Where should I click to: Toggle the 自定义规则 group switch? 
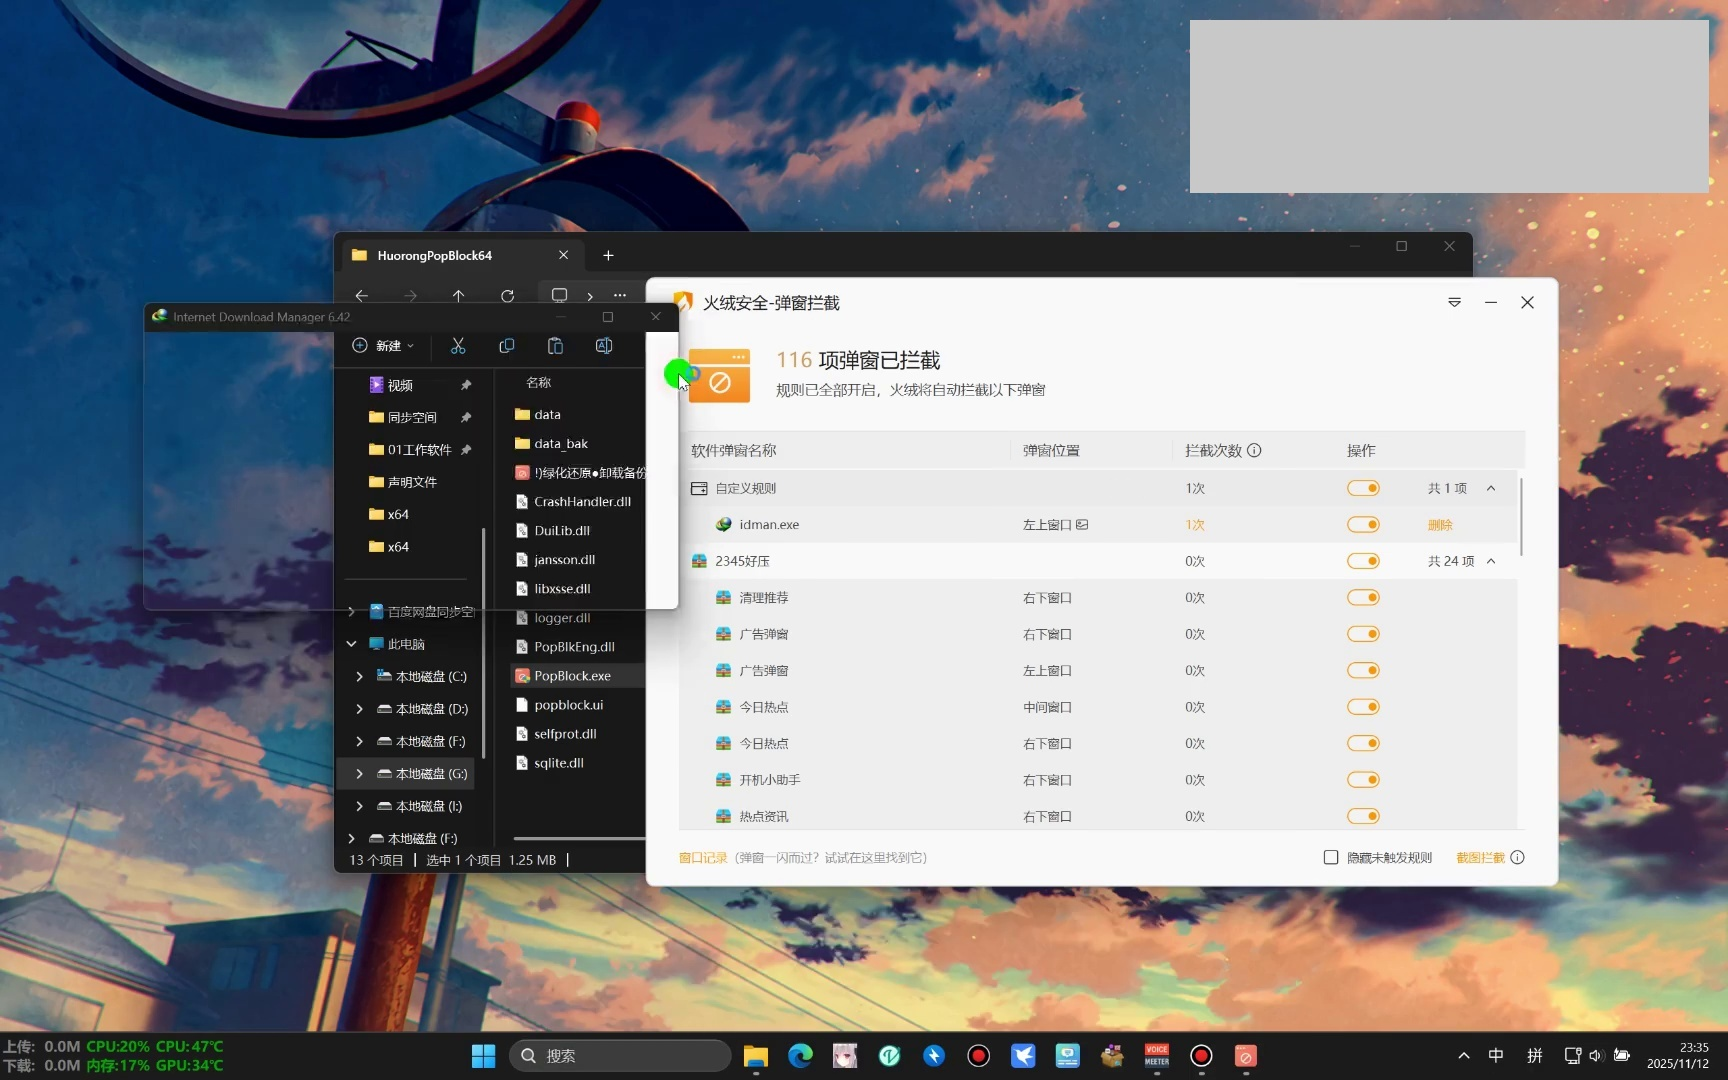point(1363,488)
